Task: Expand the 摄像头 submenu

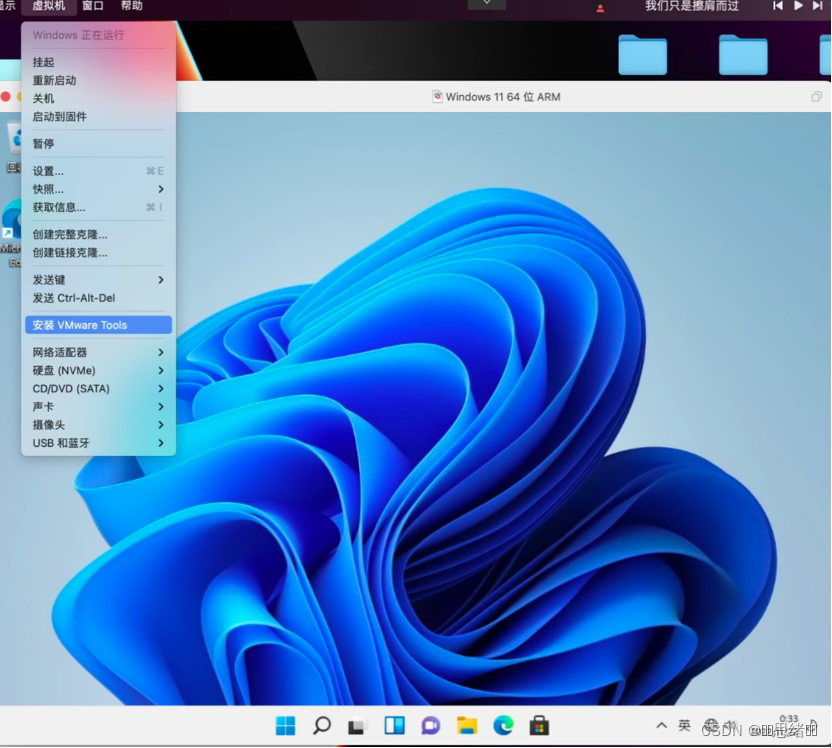Action: pos(98,424)
